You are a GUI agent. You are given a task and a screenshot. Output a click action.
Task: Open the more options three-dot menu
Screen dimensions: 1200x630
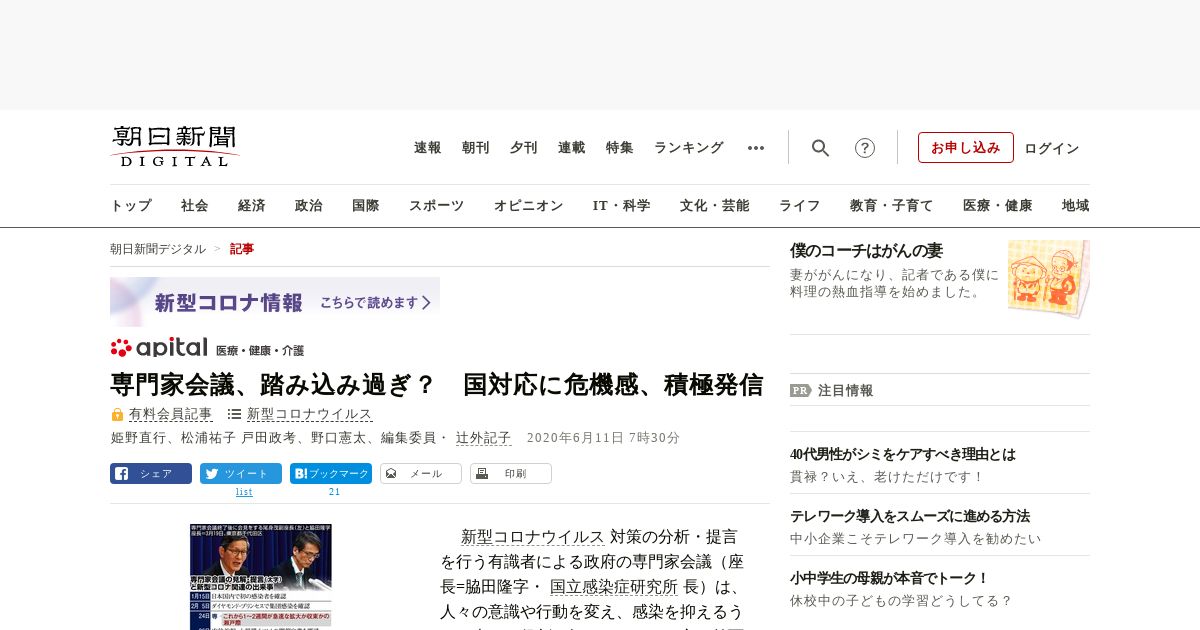(756, 148)
